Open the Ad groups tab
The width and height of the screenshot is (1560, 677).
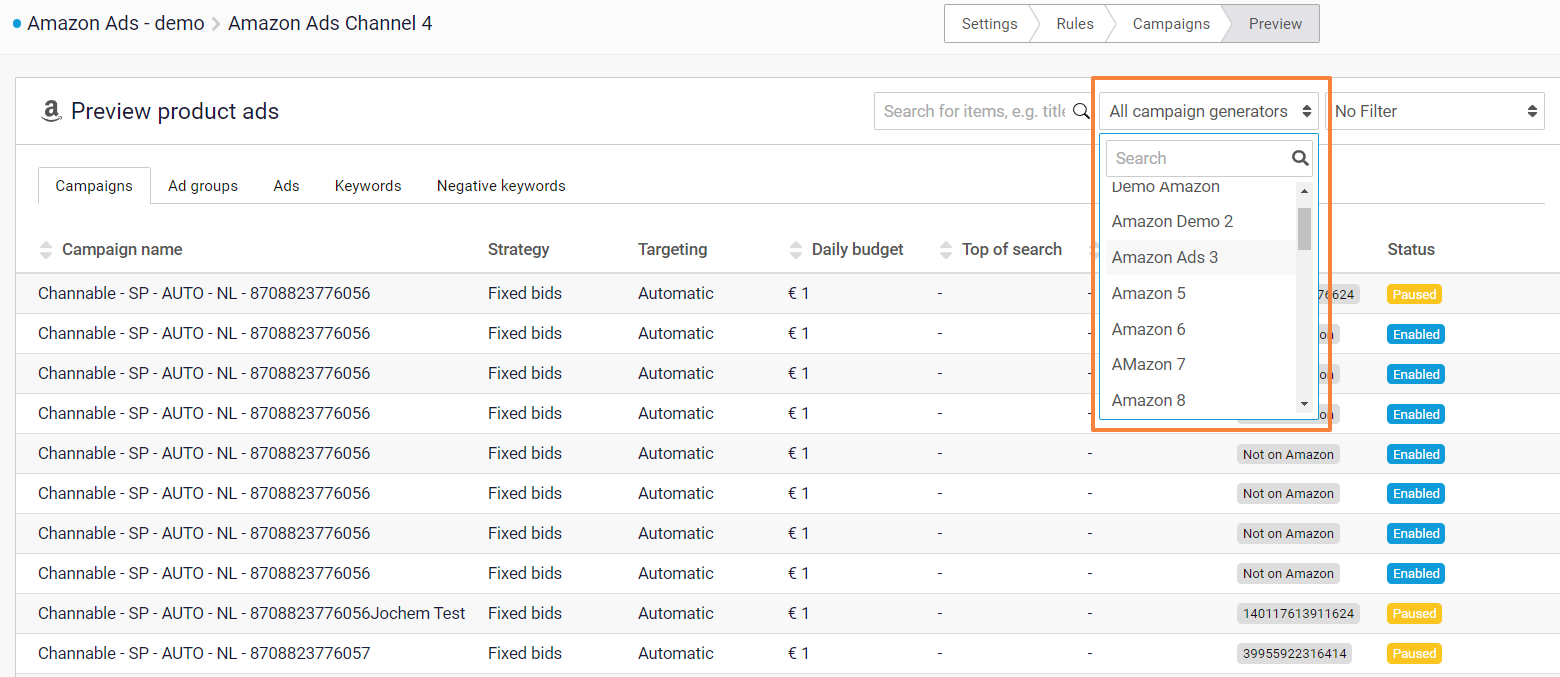tap(203, 186)
